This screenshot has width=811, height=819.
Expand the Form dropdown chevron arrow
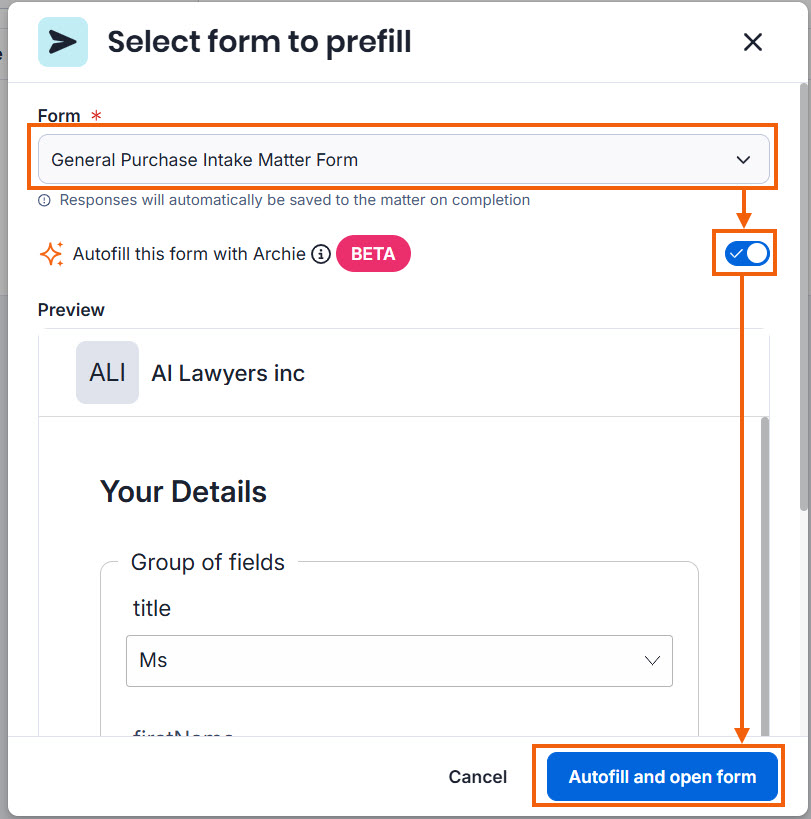tap(743, 160)
